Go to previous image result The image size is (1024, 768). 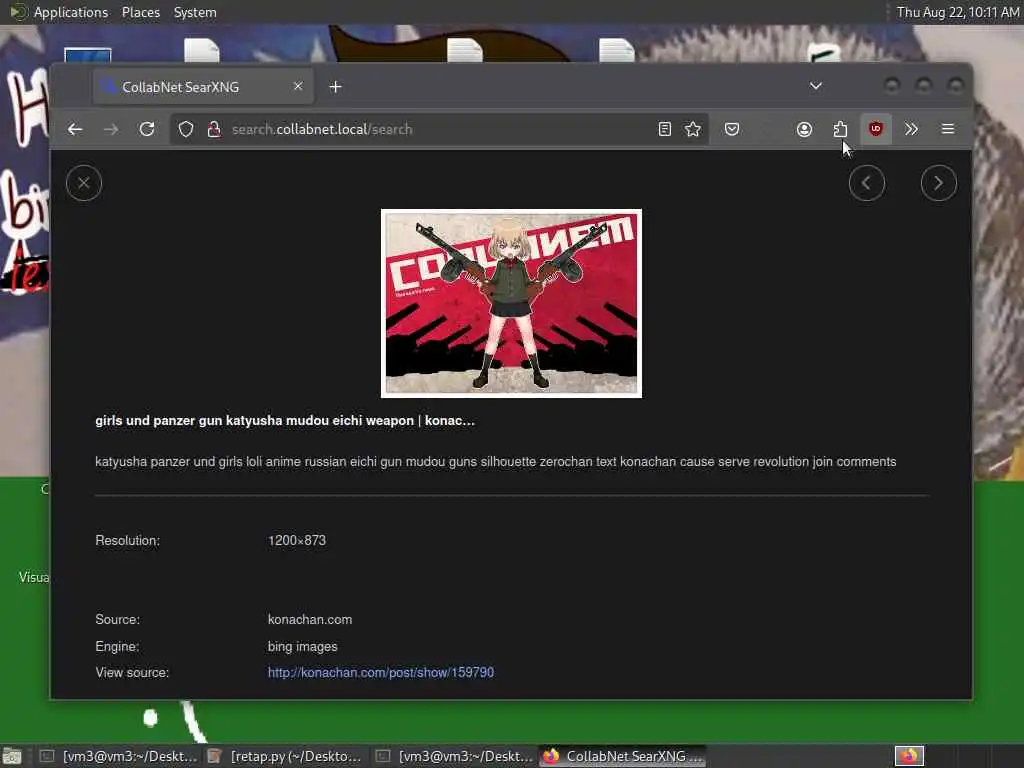point(867,184)
